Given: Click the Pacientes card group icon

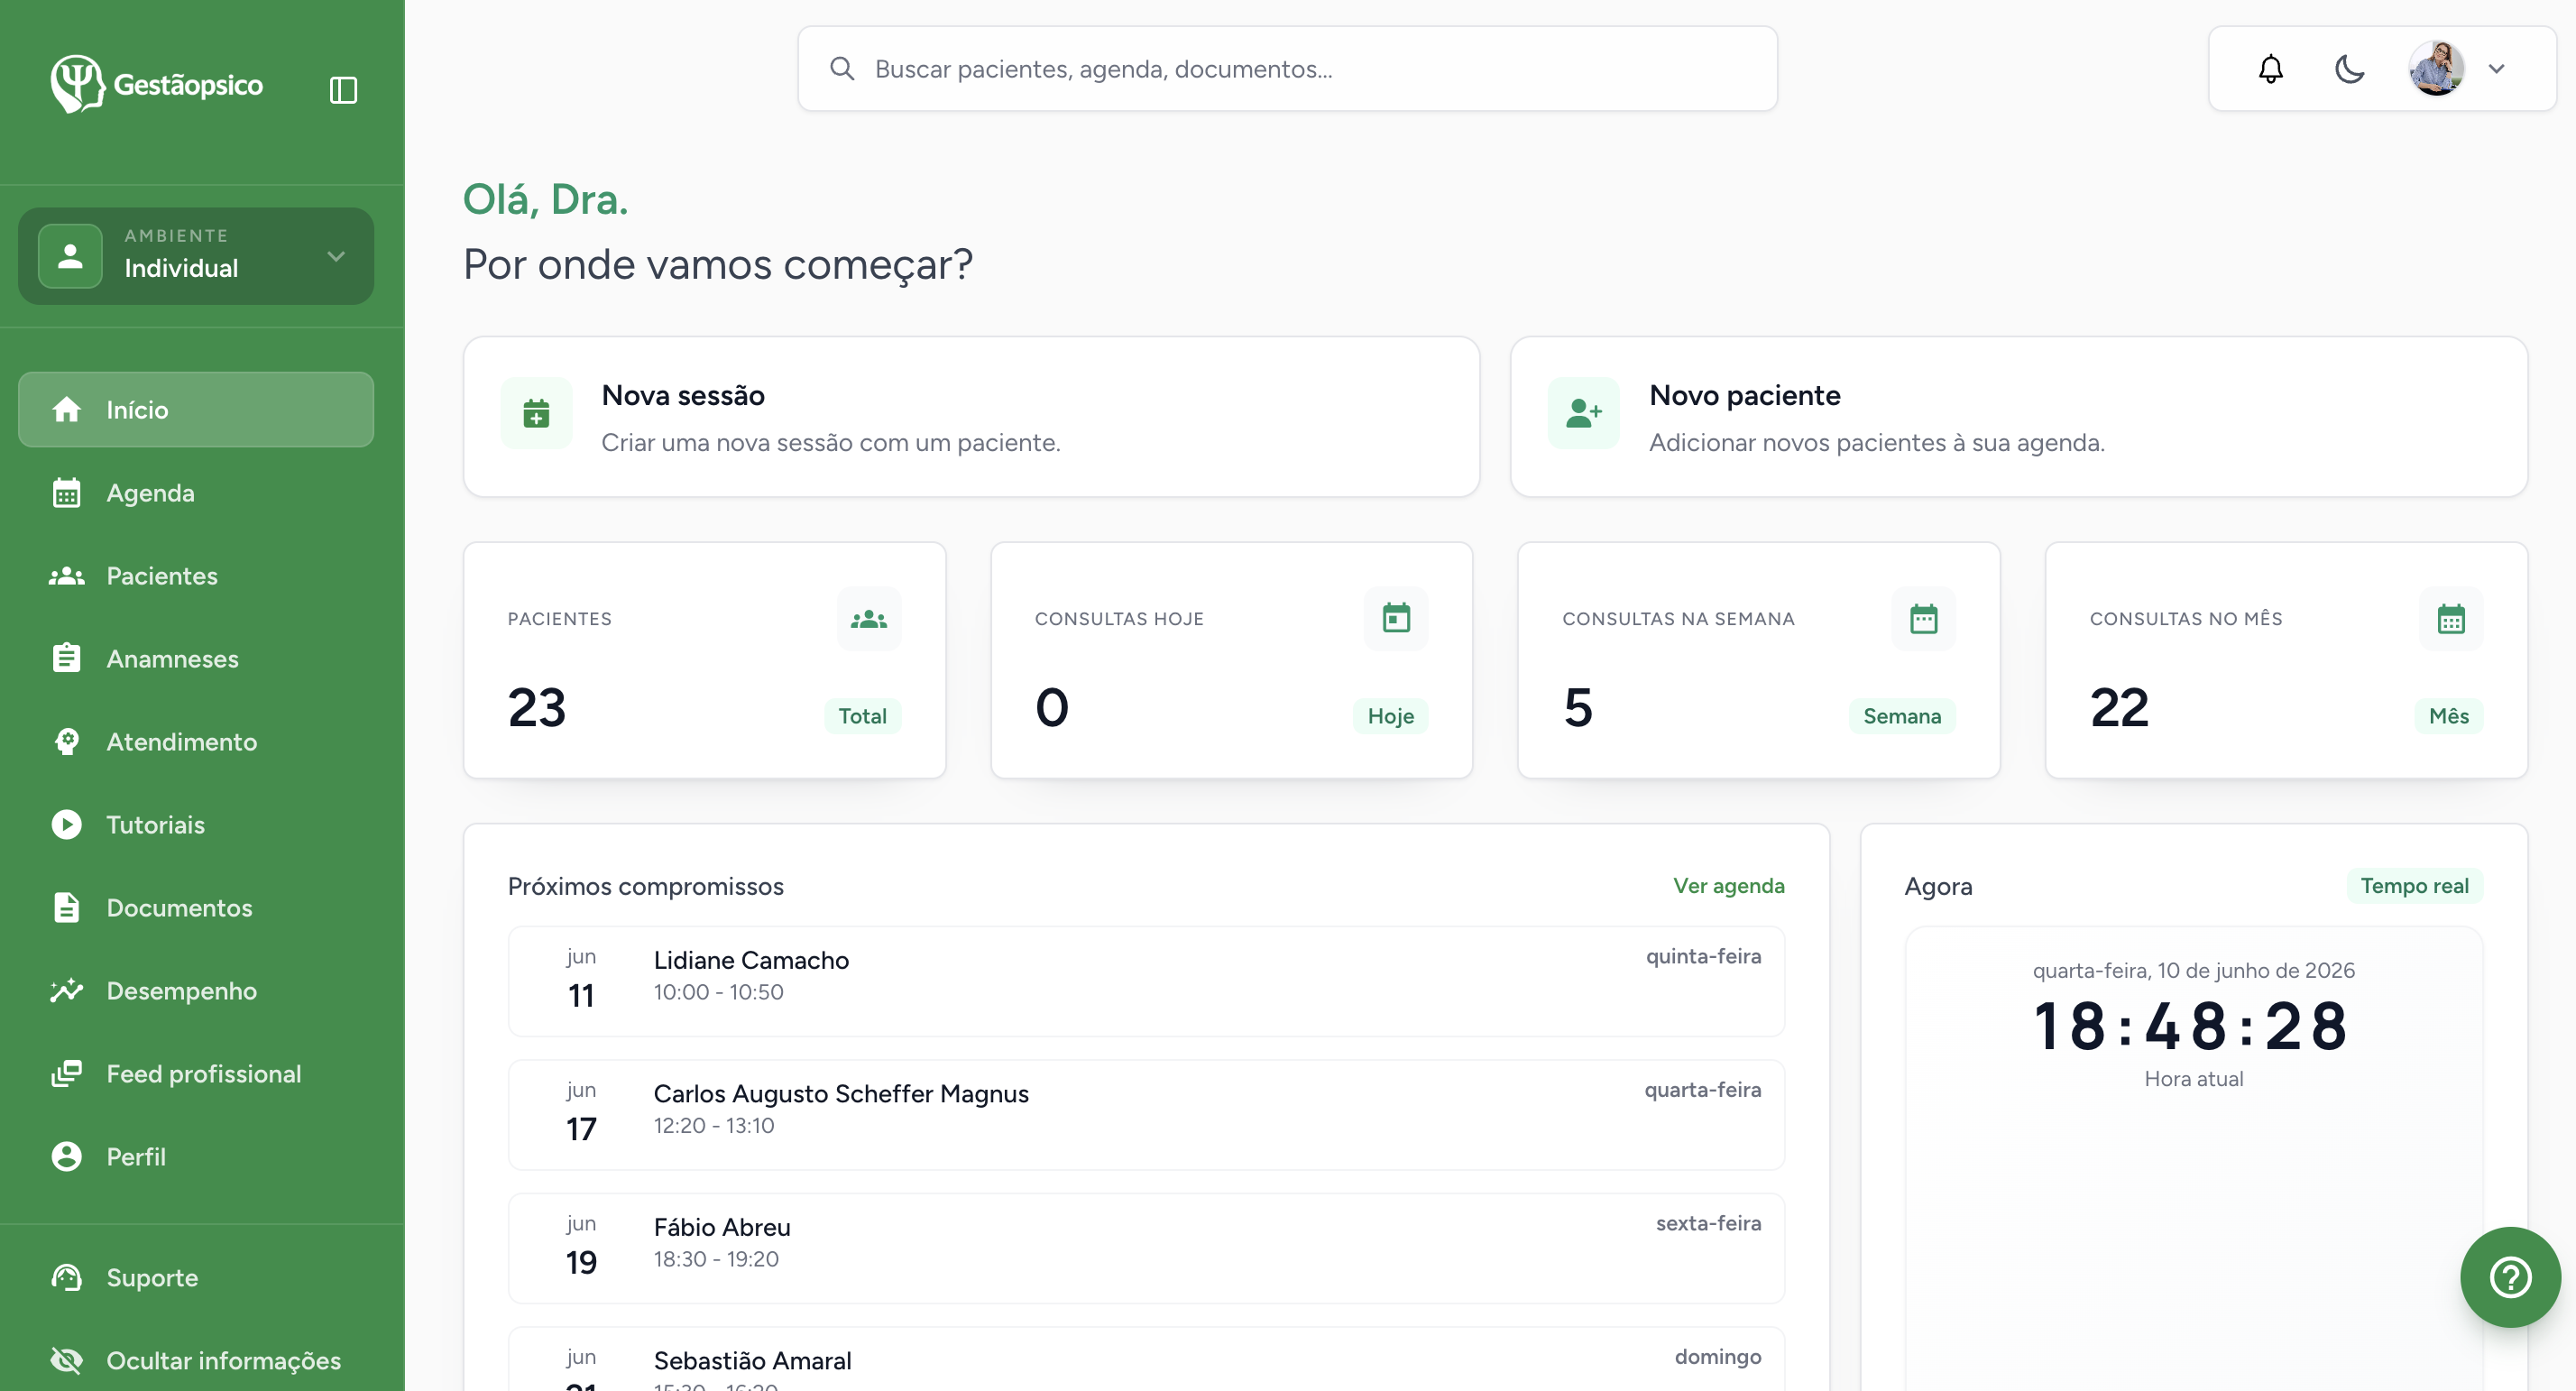Looking at the screenshot, I should pyautogui.click(x=869, y=619).
